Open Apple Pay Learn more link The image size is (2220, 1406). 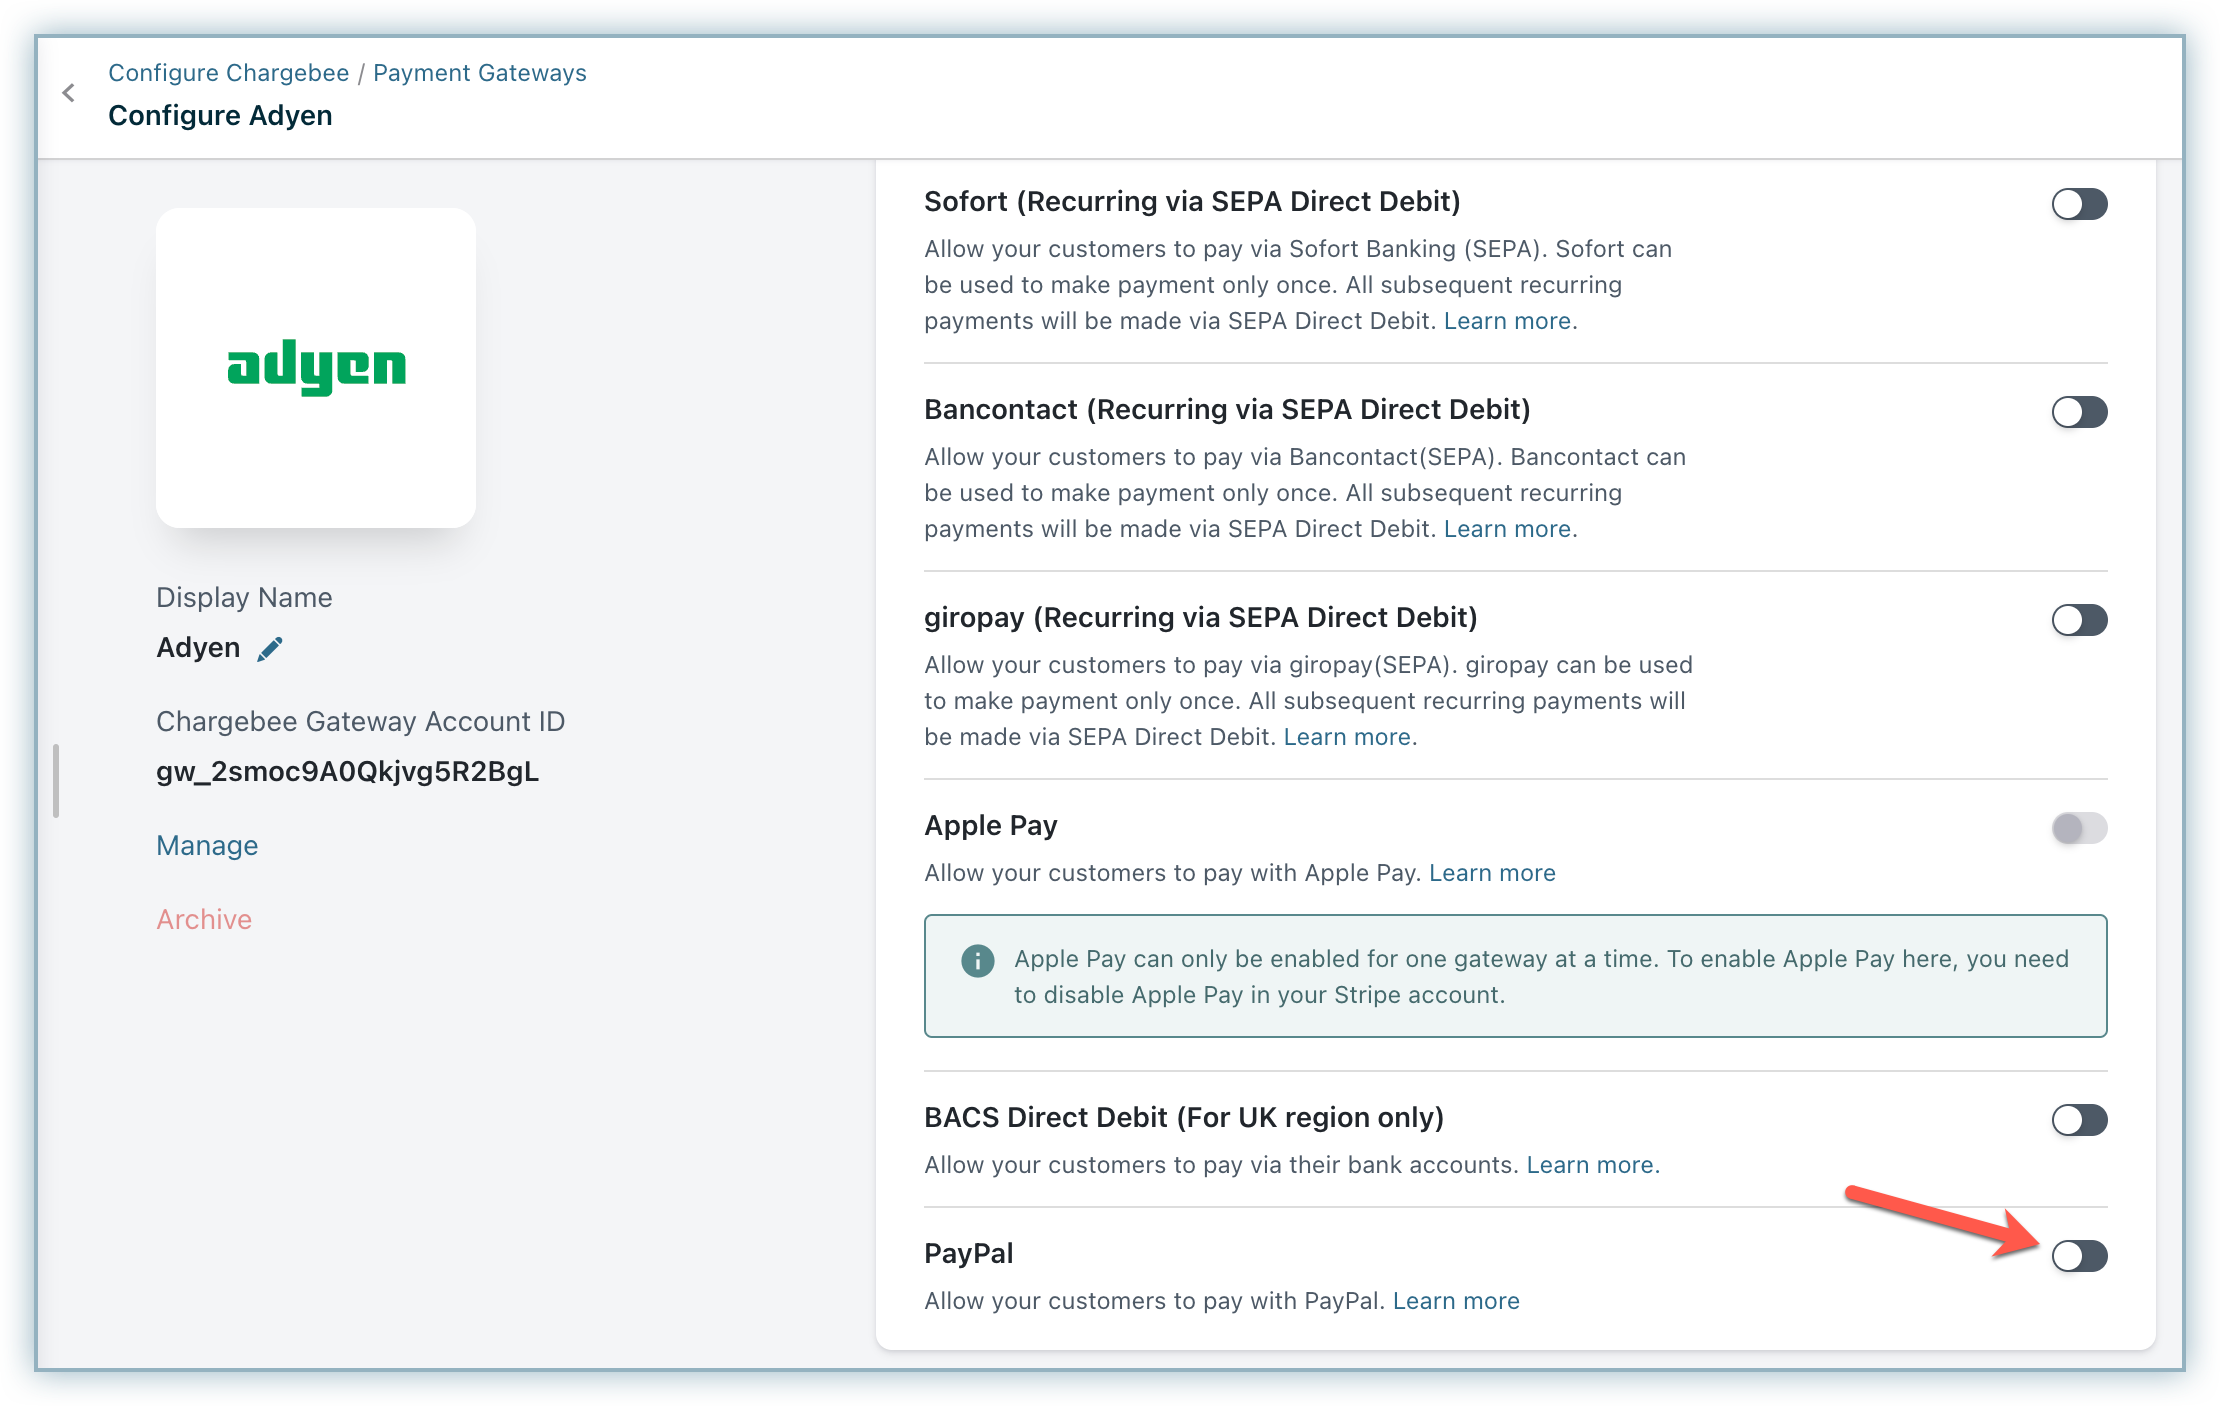(1492, 873)
